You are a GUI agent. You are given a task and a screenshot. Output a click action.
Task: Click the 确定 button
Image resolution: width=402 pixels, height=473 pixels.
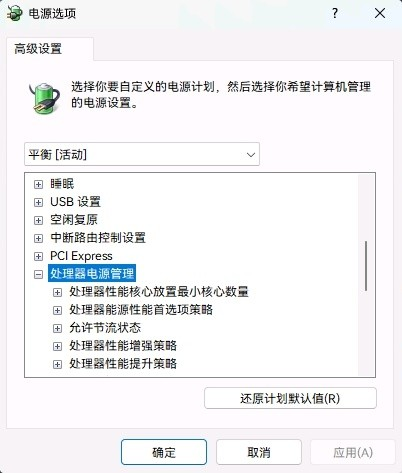164,452
